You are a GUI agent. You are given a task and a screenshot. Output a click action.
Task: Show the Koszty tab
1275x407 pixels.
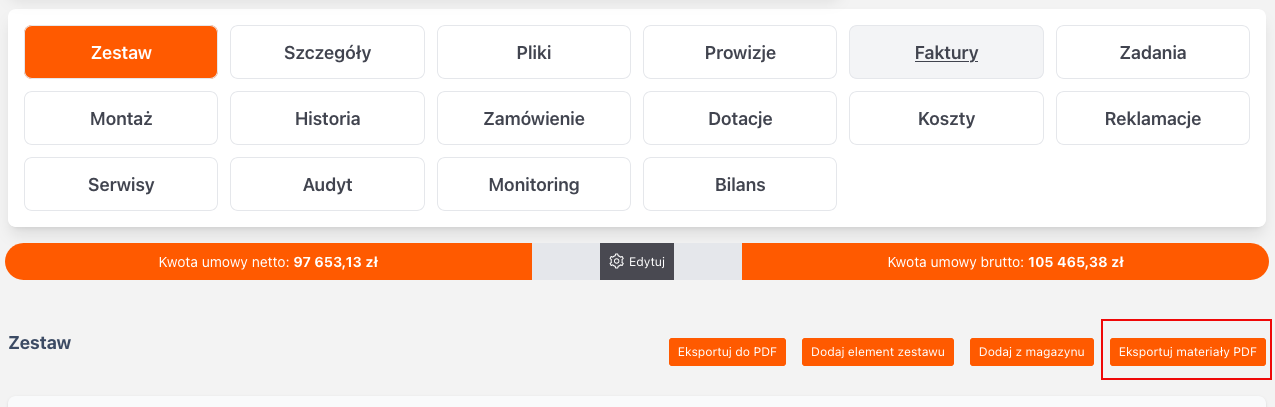tap(946, 118)
